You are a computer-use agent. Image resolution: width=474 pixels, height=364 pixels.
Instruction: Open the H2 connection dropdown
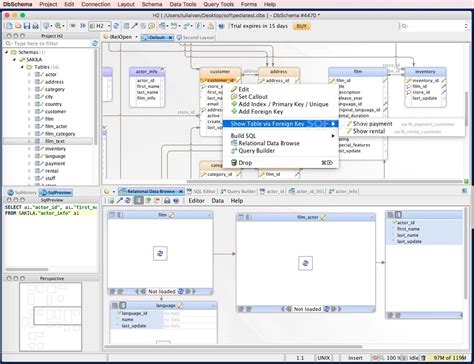100,26
